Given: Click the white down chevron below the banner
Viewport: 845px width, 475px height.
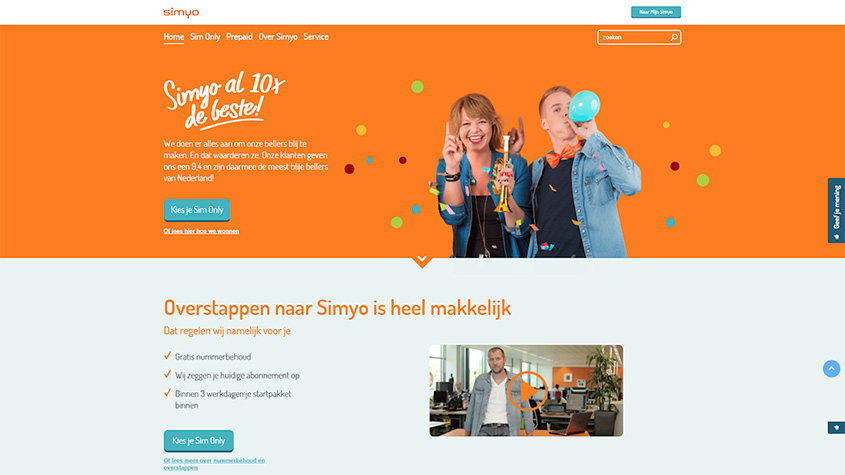Looking at the screenshot, I should [x=422, y=259].
